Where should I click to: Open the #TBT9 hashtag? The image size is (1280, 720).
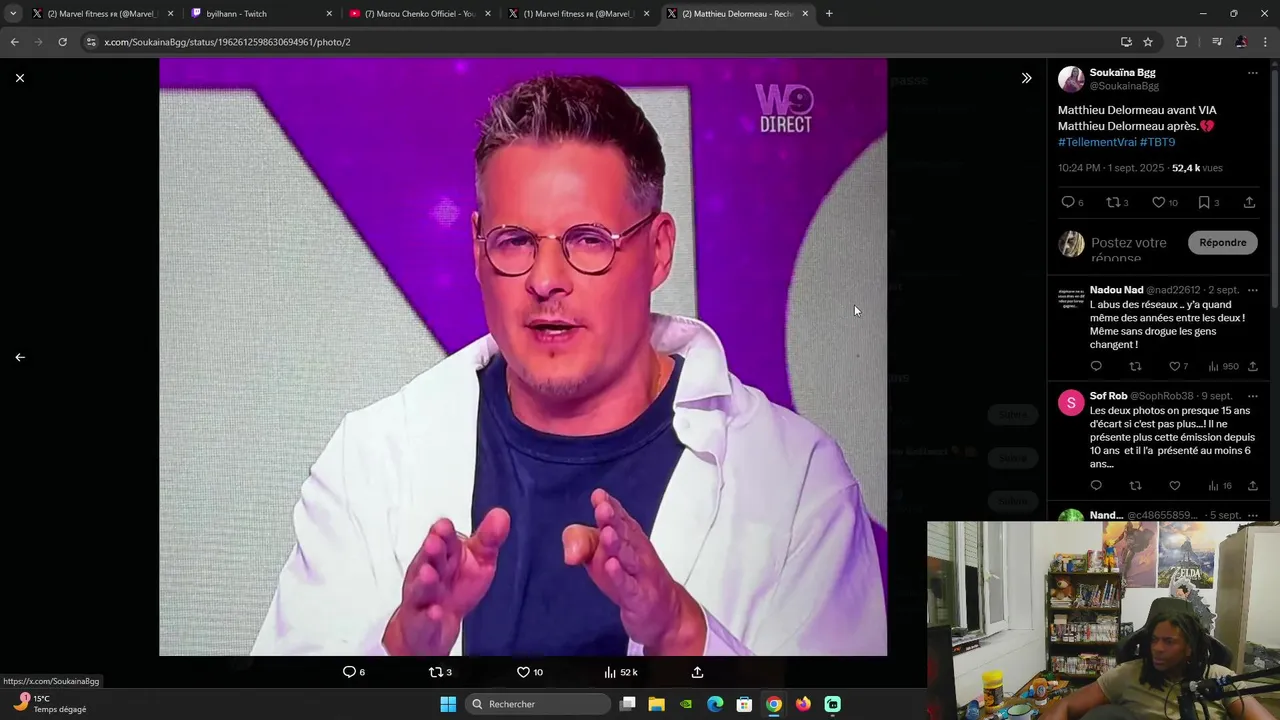[x=1158, y=142]
